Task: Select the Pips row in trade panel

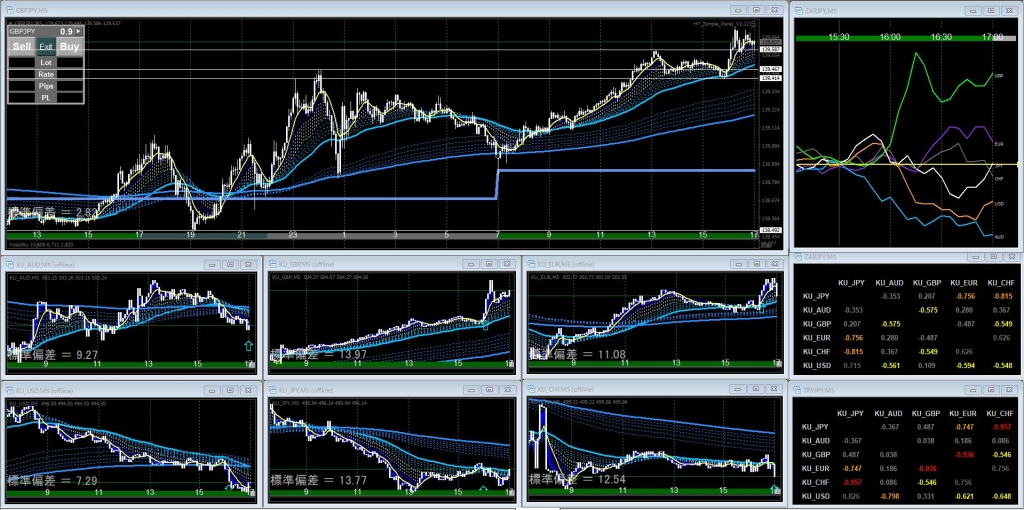Action: point(46,86)
